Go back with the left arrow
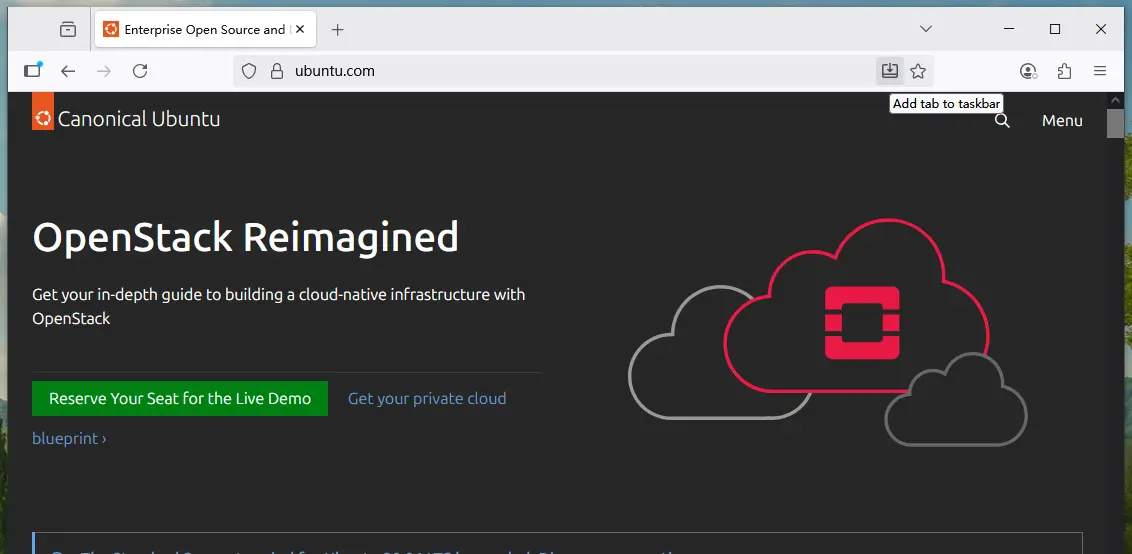 coord(68,71)
